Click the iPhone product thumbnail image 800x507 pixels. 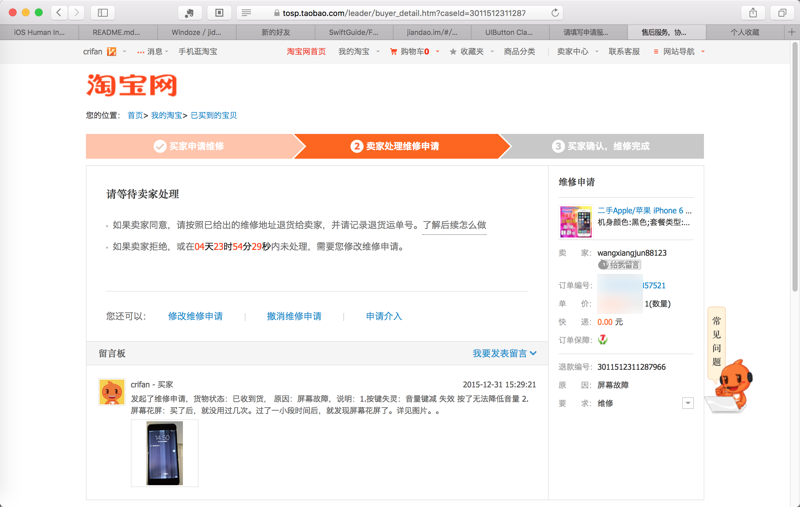pos(576,222)
